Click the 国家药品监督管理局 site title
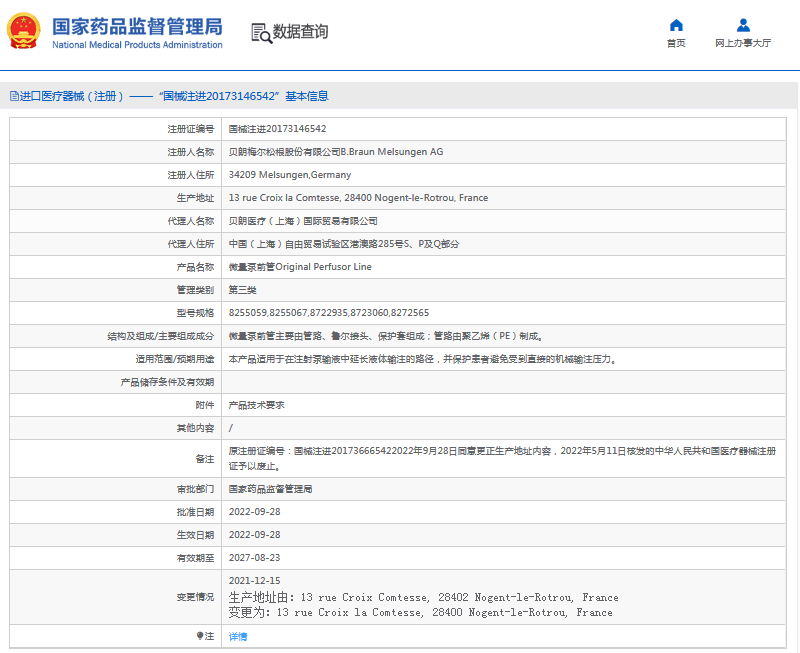The height and width of the screenshot is (653, 800). [x=137, y=26]
